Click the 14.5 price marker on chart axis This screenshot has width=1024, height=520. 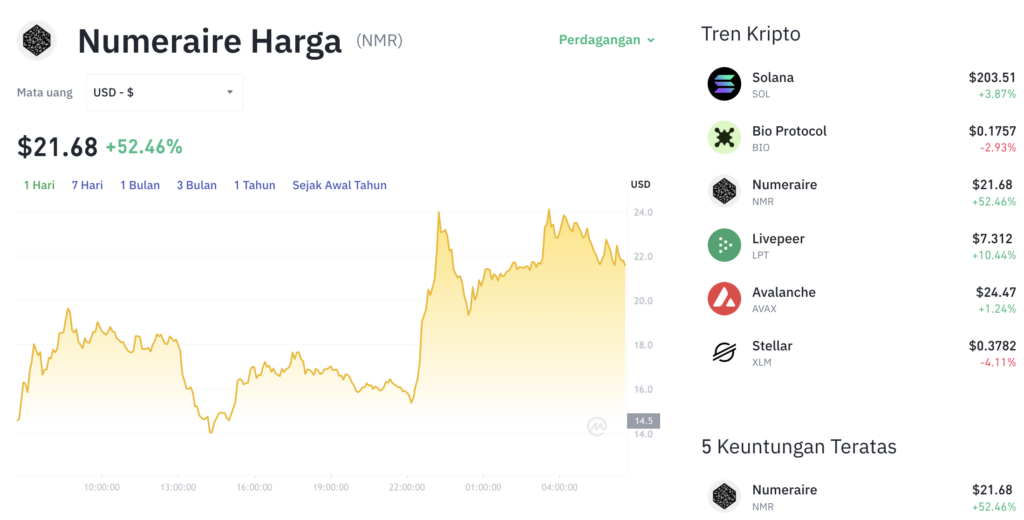click(x=642, y=421)
